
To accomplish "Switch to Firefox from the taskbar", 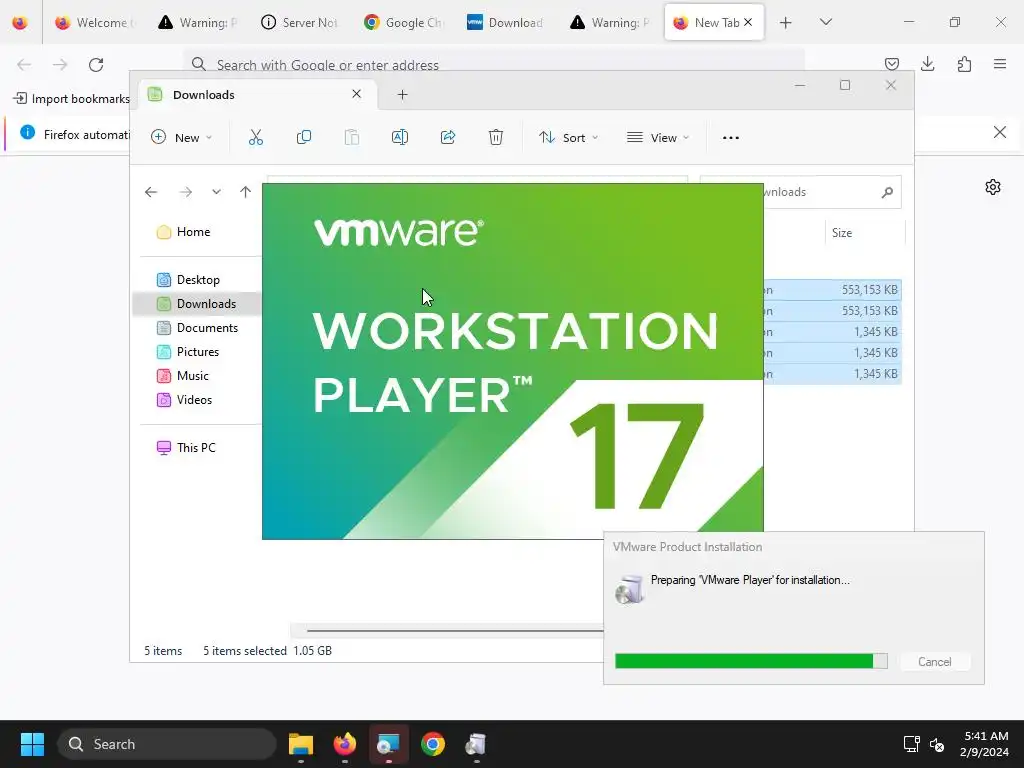I will [345, 744].
